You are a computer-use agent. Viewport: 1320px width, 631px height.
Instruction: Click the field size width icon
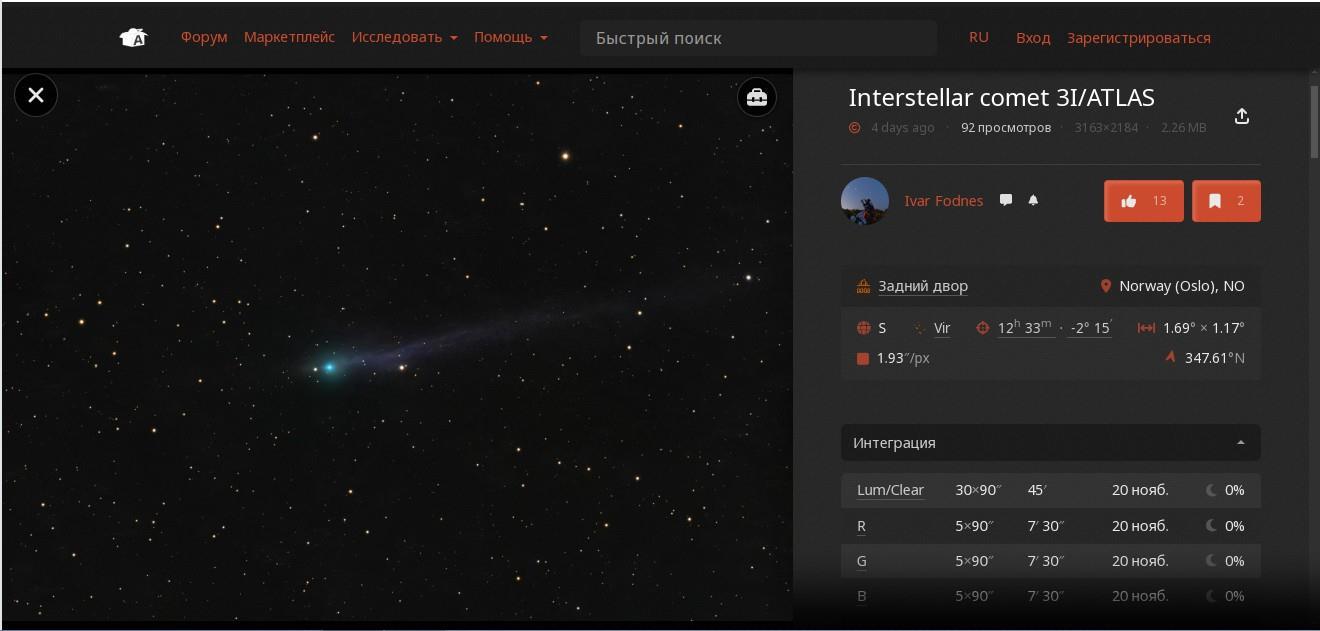coord(1146,328)
